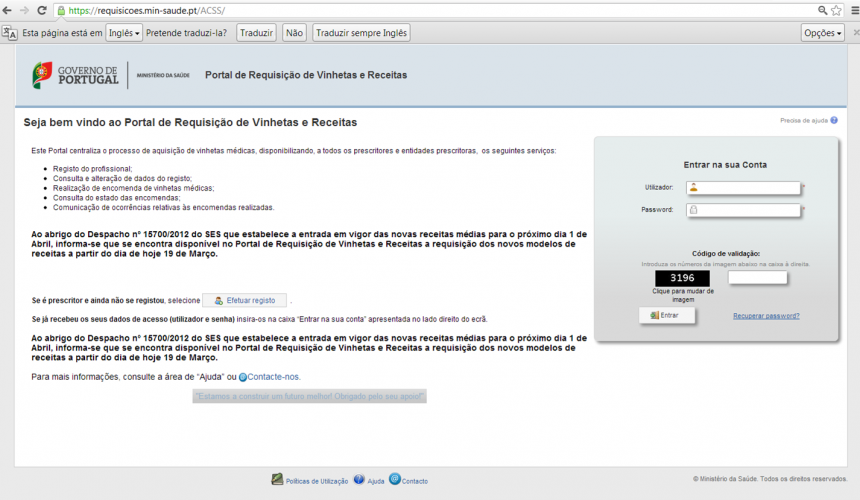Click the Governo de Portugal logo
This screenshot has width=860, height=500.
(75, 75)
